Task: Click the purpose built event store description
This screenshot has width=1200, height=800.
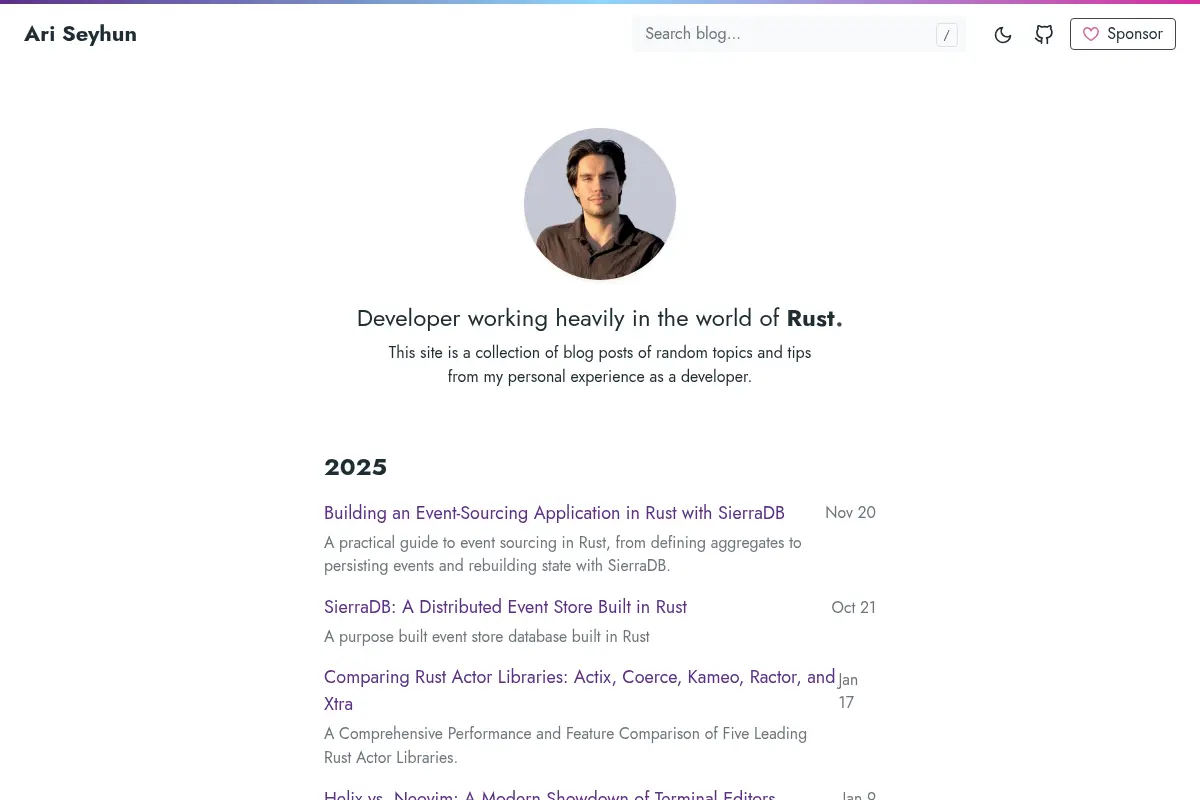Action: [x=487, y=637]
